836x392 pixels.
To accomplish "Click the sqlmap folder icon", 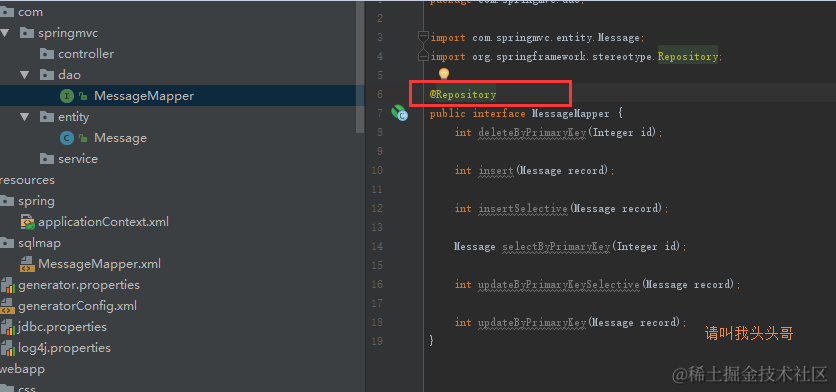I will point(7,243).
